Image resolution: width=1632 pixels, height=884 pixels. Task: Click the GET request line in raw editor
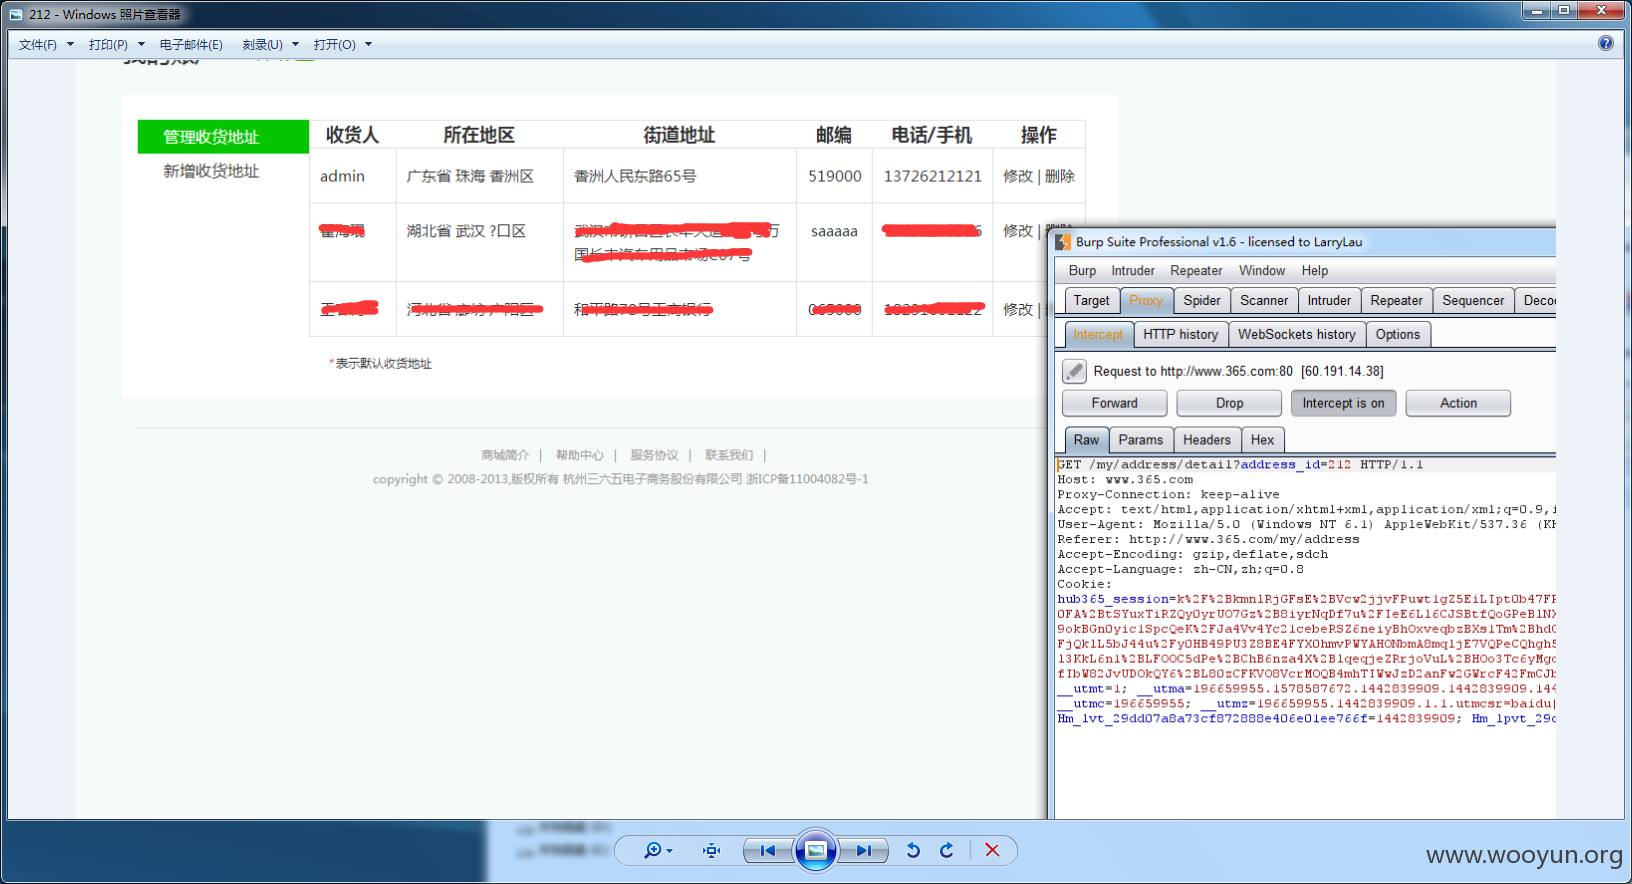click(1240, 465)
